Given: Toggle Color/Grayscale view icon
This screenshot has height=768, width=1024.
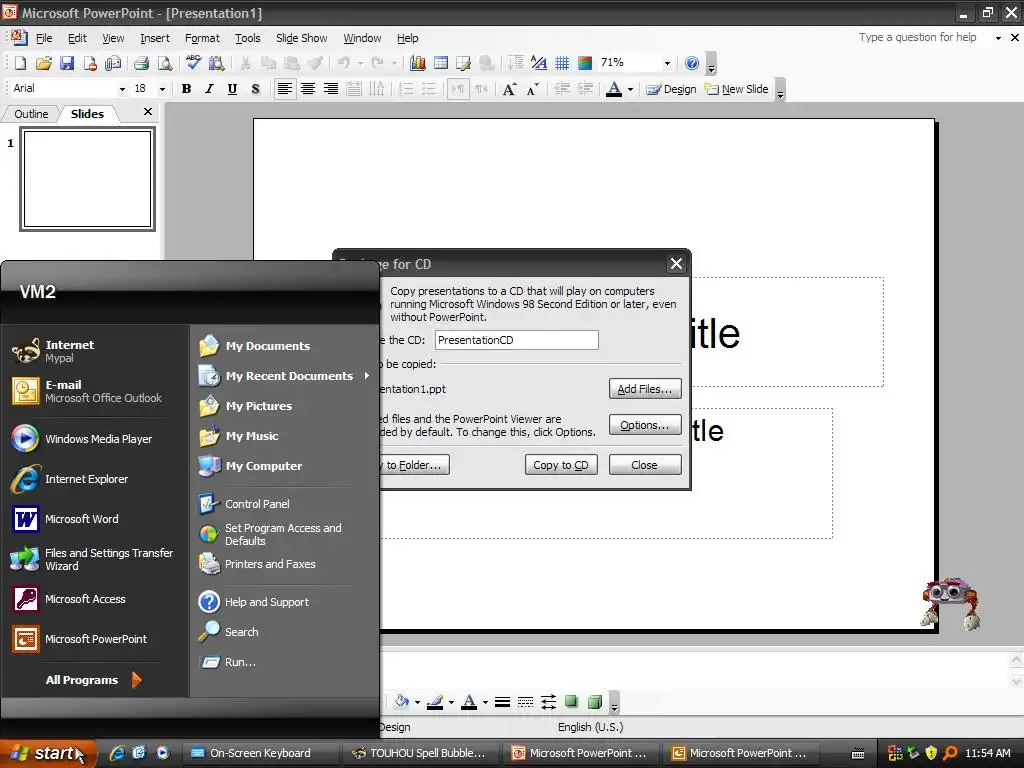Looking at the screenshot, I should point(584,63).
